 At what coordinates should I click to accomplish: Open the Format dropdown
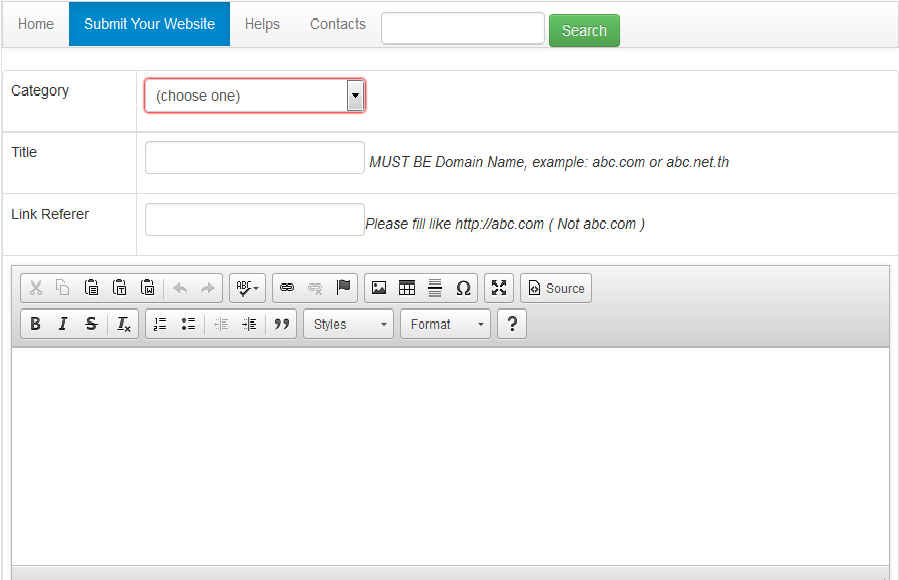(x=445, y=324)
